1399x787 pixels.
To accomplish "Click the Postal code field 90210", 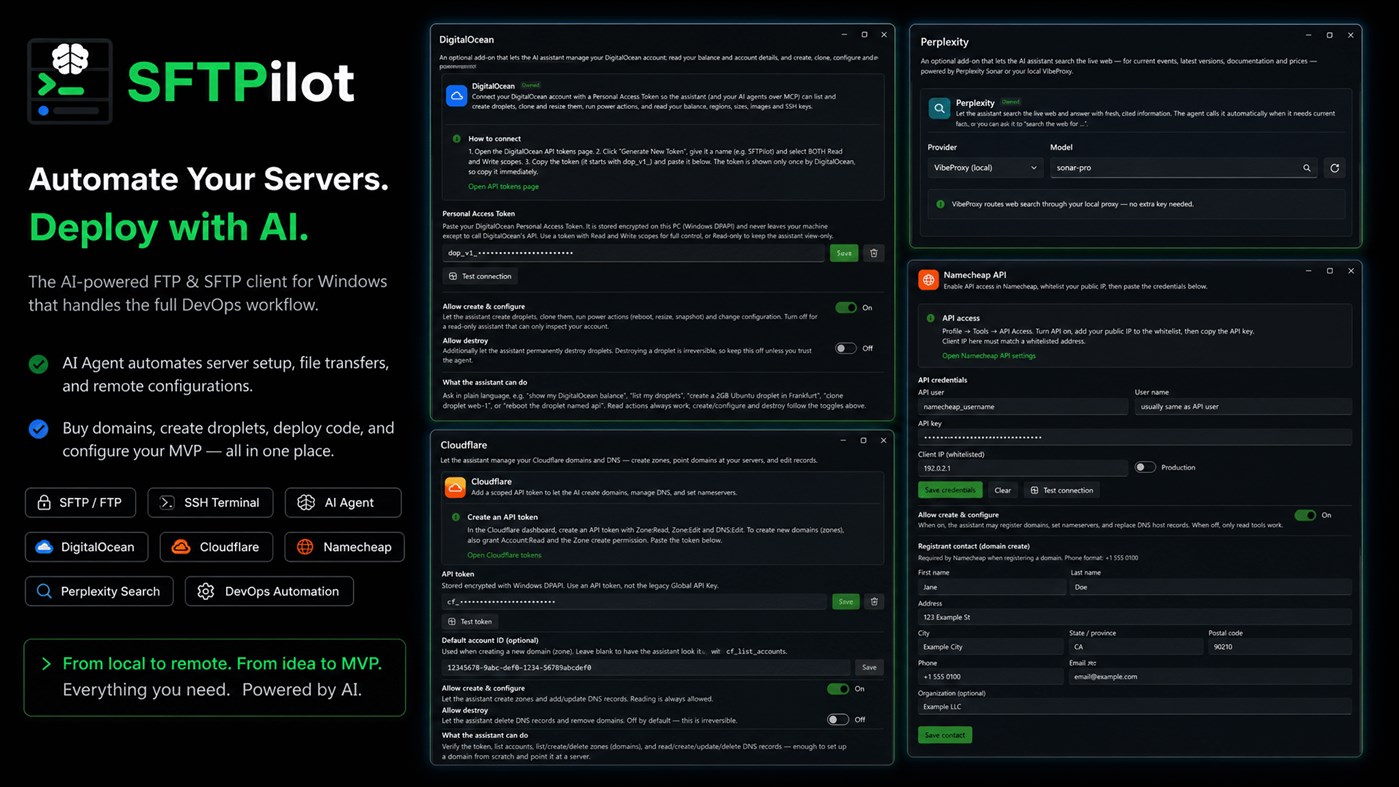I will point(1280,647).
